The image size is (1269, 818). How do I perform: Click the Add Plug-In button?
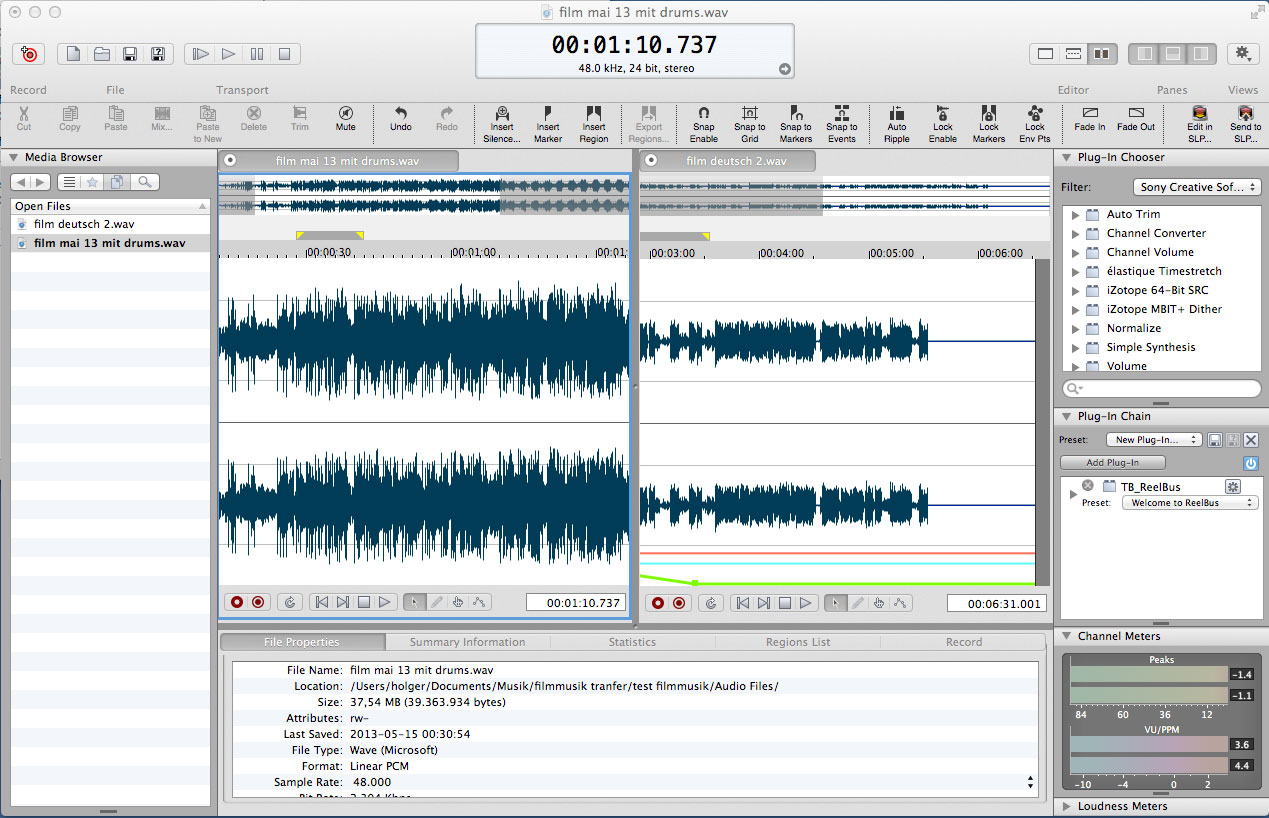(x=1113, y=463)
